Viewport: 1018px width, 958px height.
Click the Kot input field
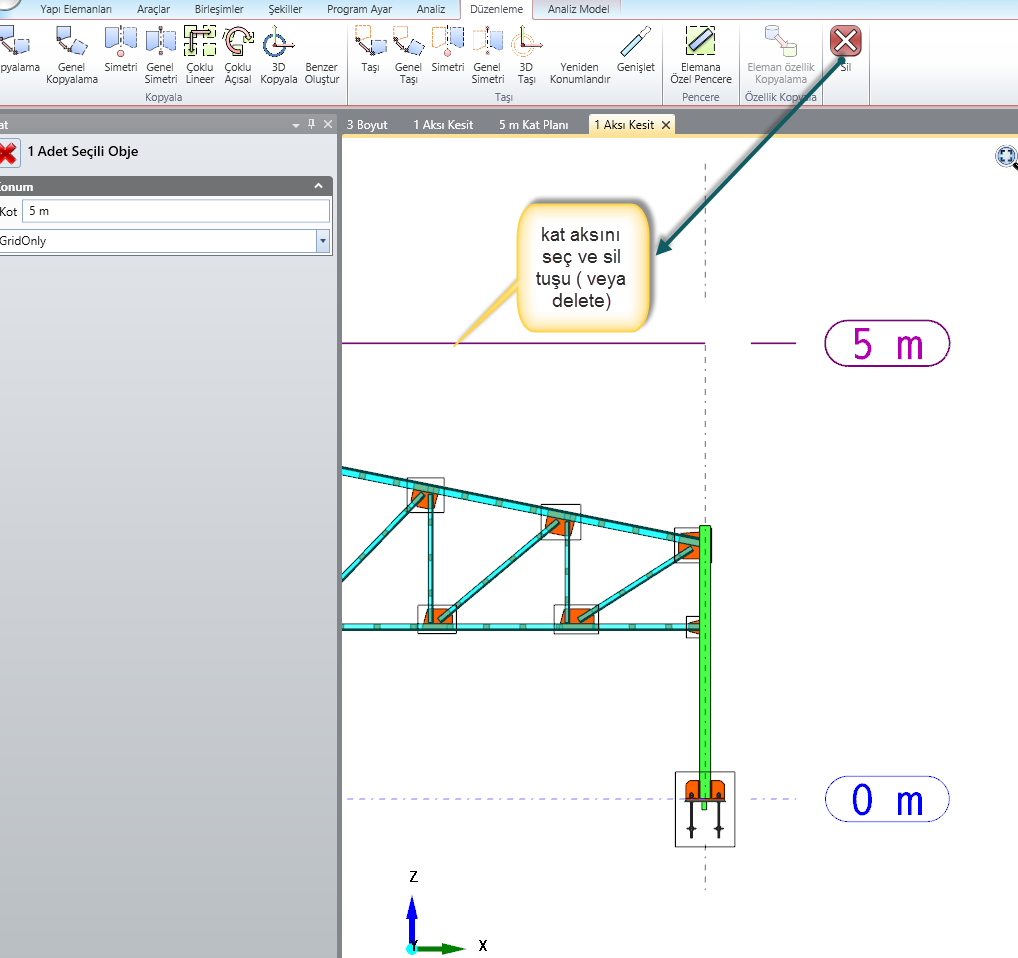pyautogui.click(x=175, y=211)
